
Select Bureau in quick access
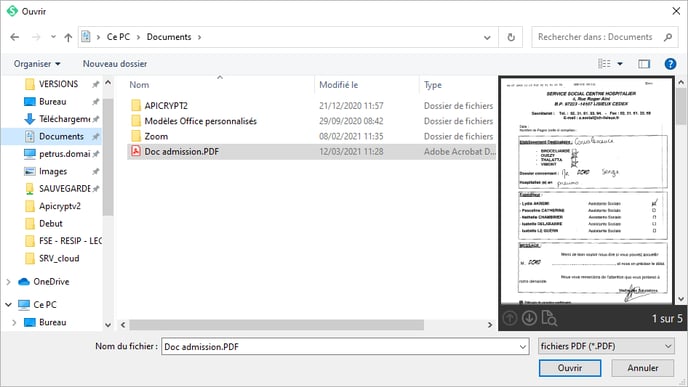click(53, 101)
